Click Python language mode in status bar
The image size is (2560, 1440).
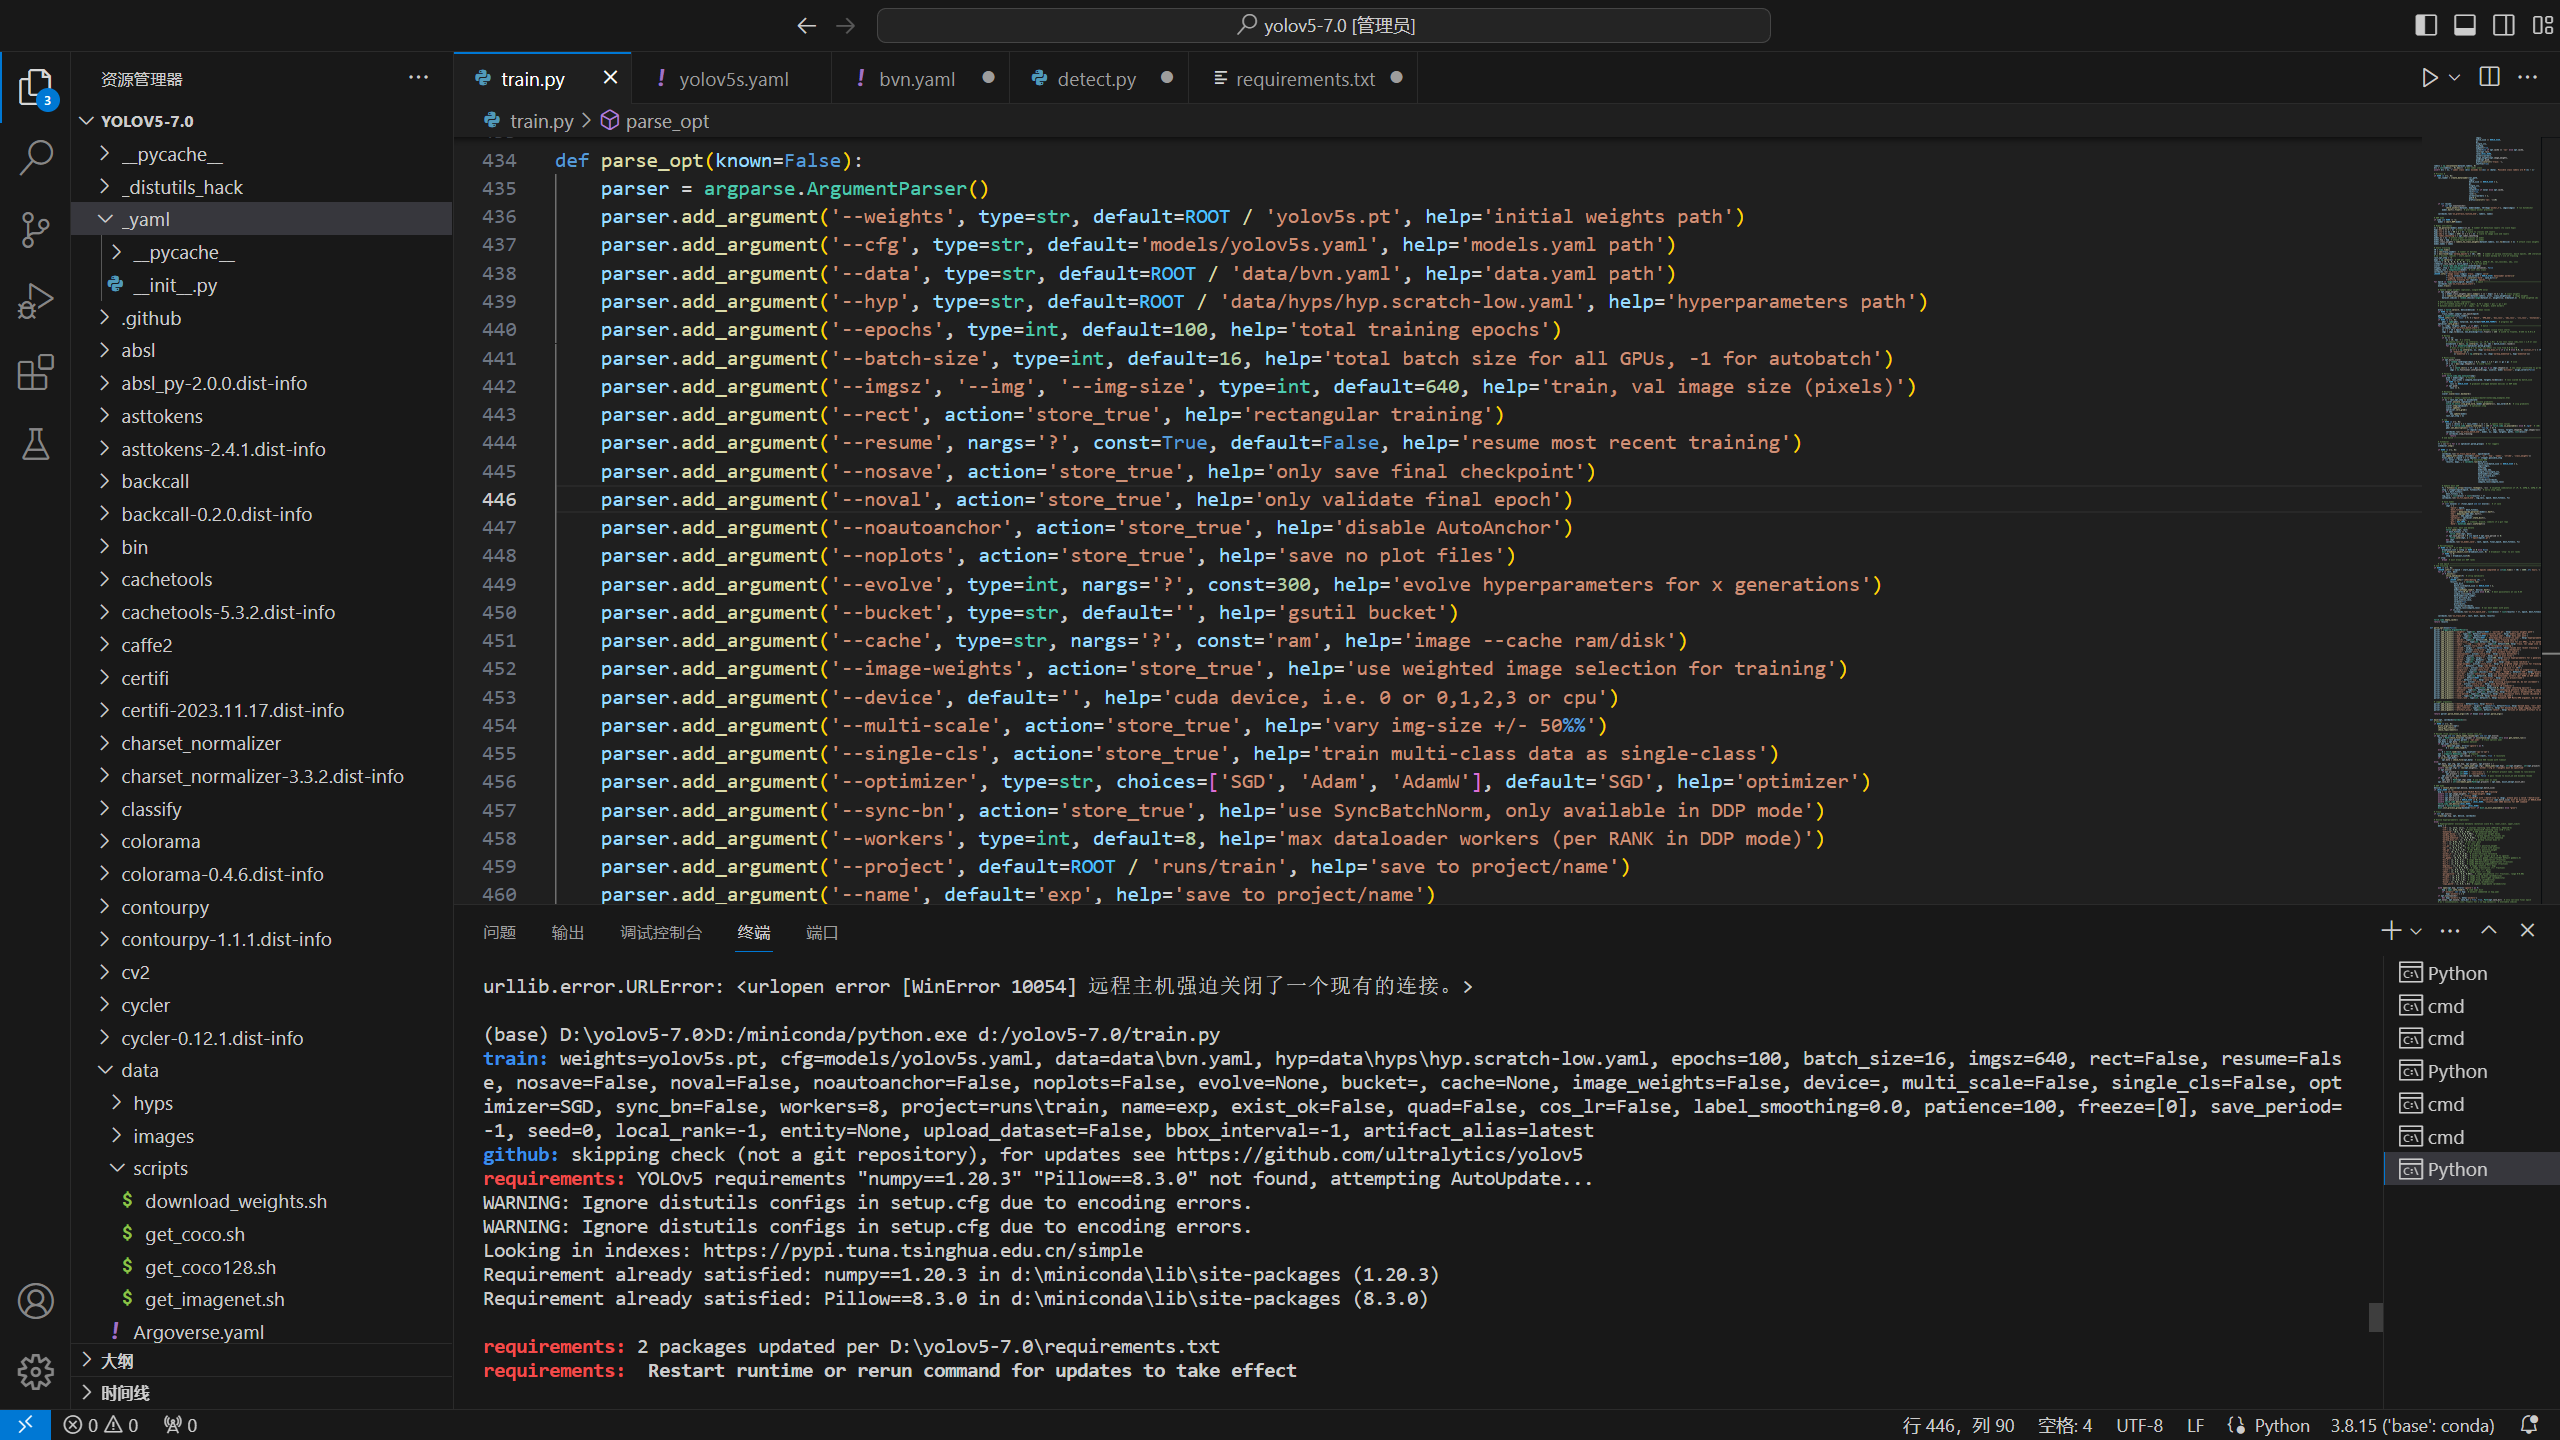(2281, 1425)
